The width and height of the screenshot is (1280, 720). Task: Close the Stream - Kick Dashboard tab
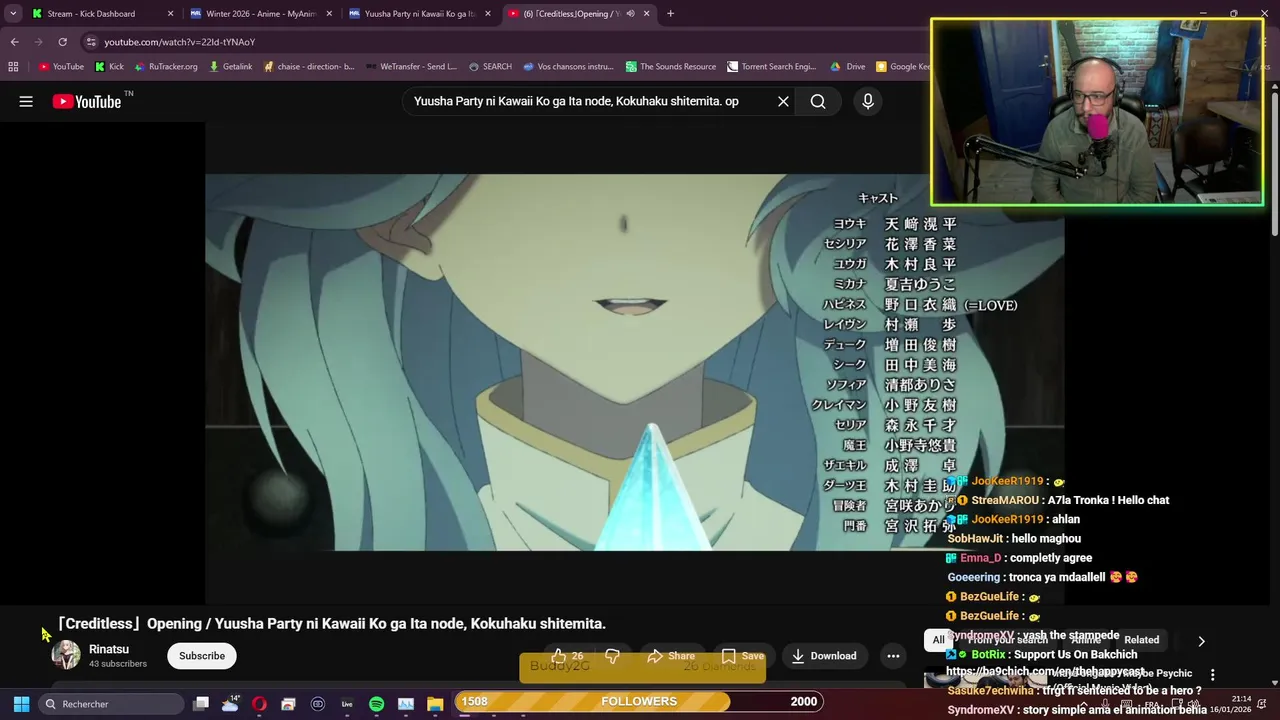click(x=170, y=14)
